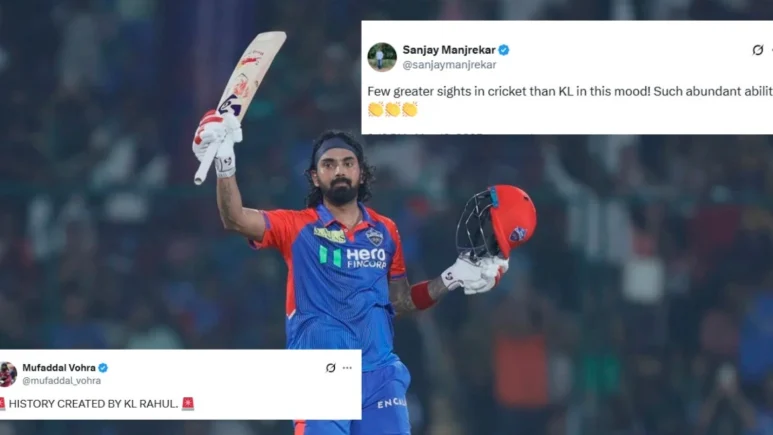Open the @mufaddal_vohra handle link
This screenshot has width=773, height=435.
tap(62, 381)
